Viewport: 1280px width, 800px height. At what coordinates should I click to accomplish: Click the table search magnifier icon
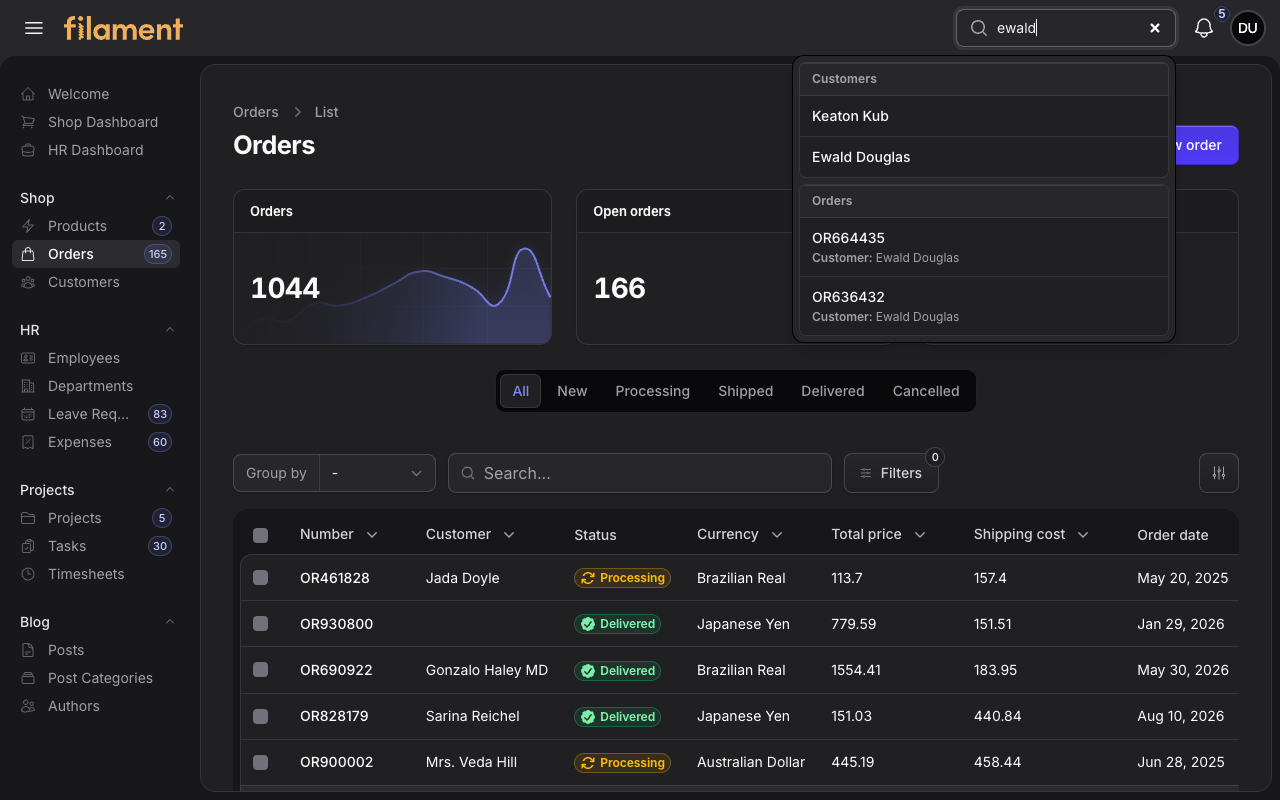[x=468, y=473]
